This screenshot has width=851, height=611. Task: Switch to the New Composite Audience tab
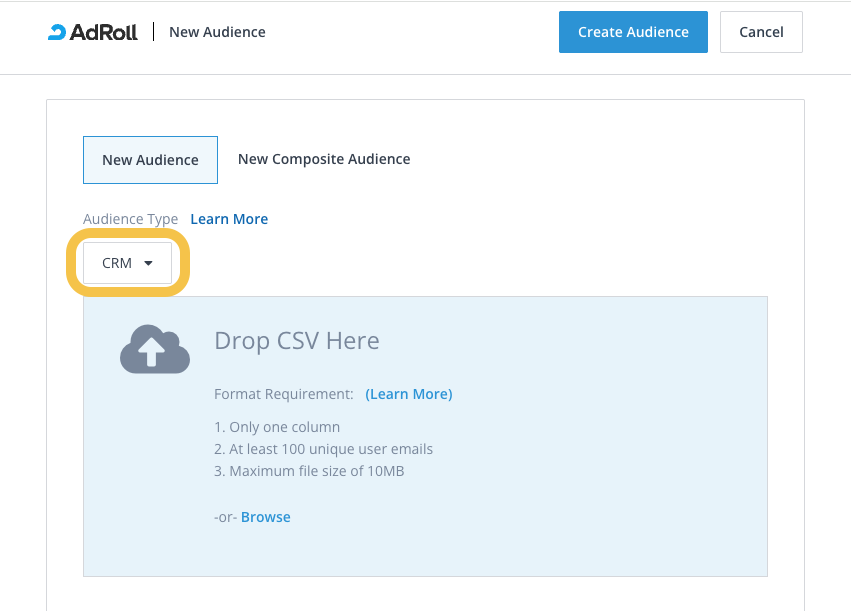(x=324, y=159)
